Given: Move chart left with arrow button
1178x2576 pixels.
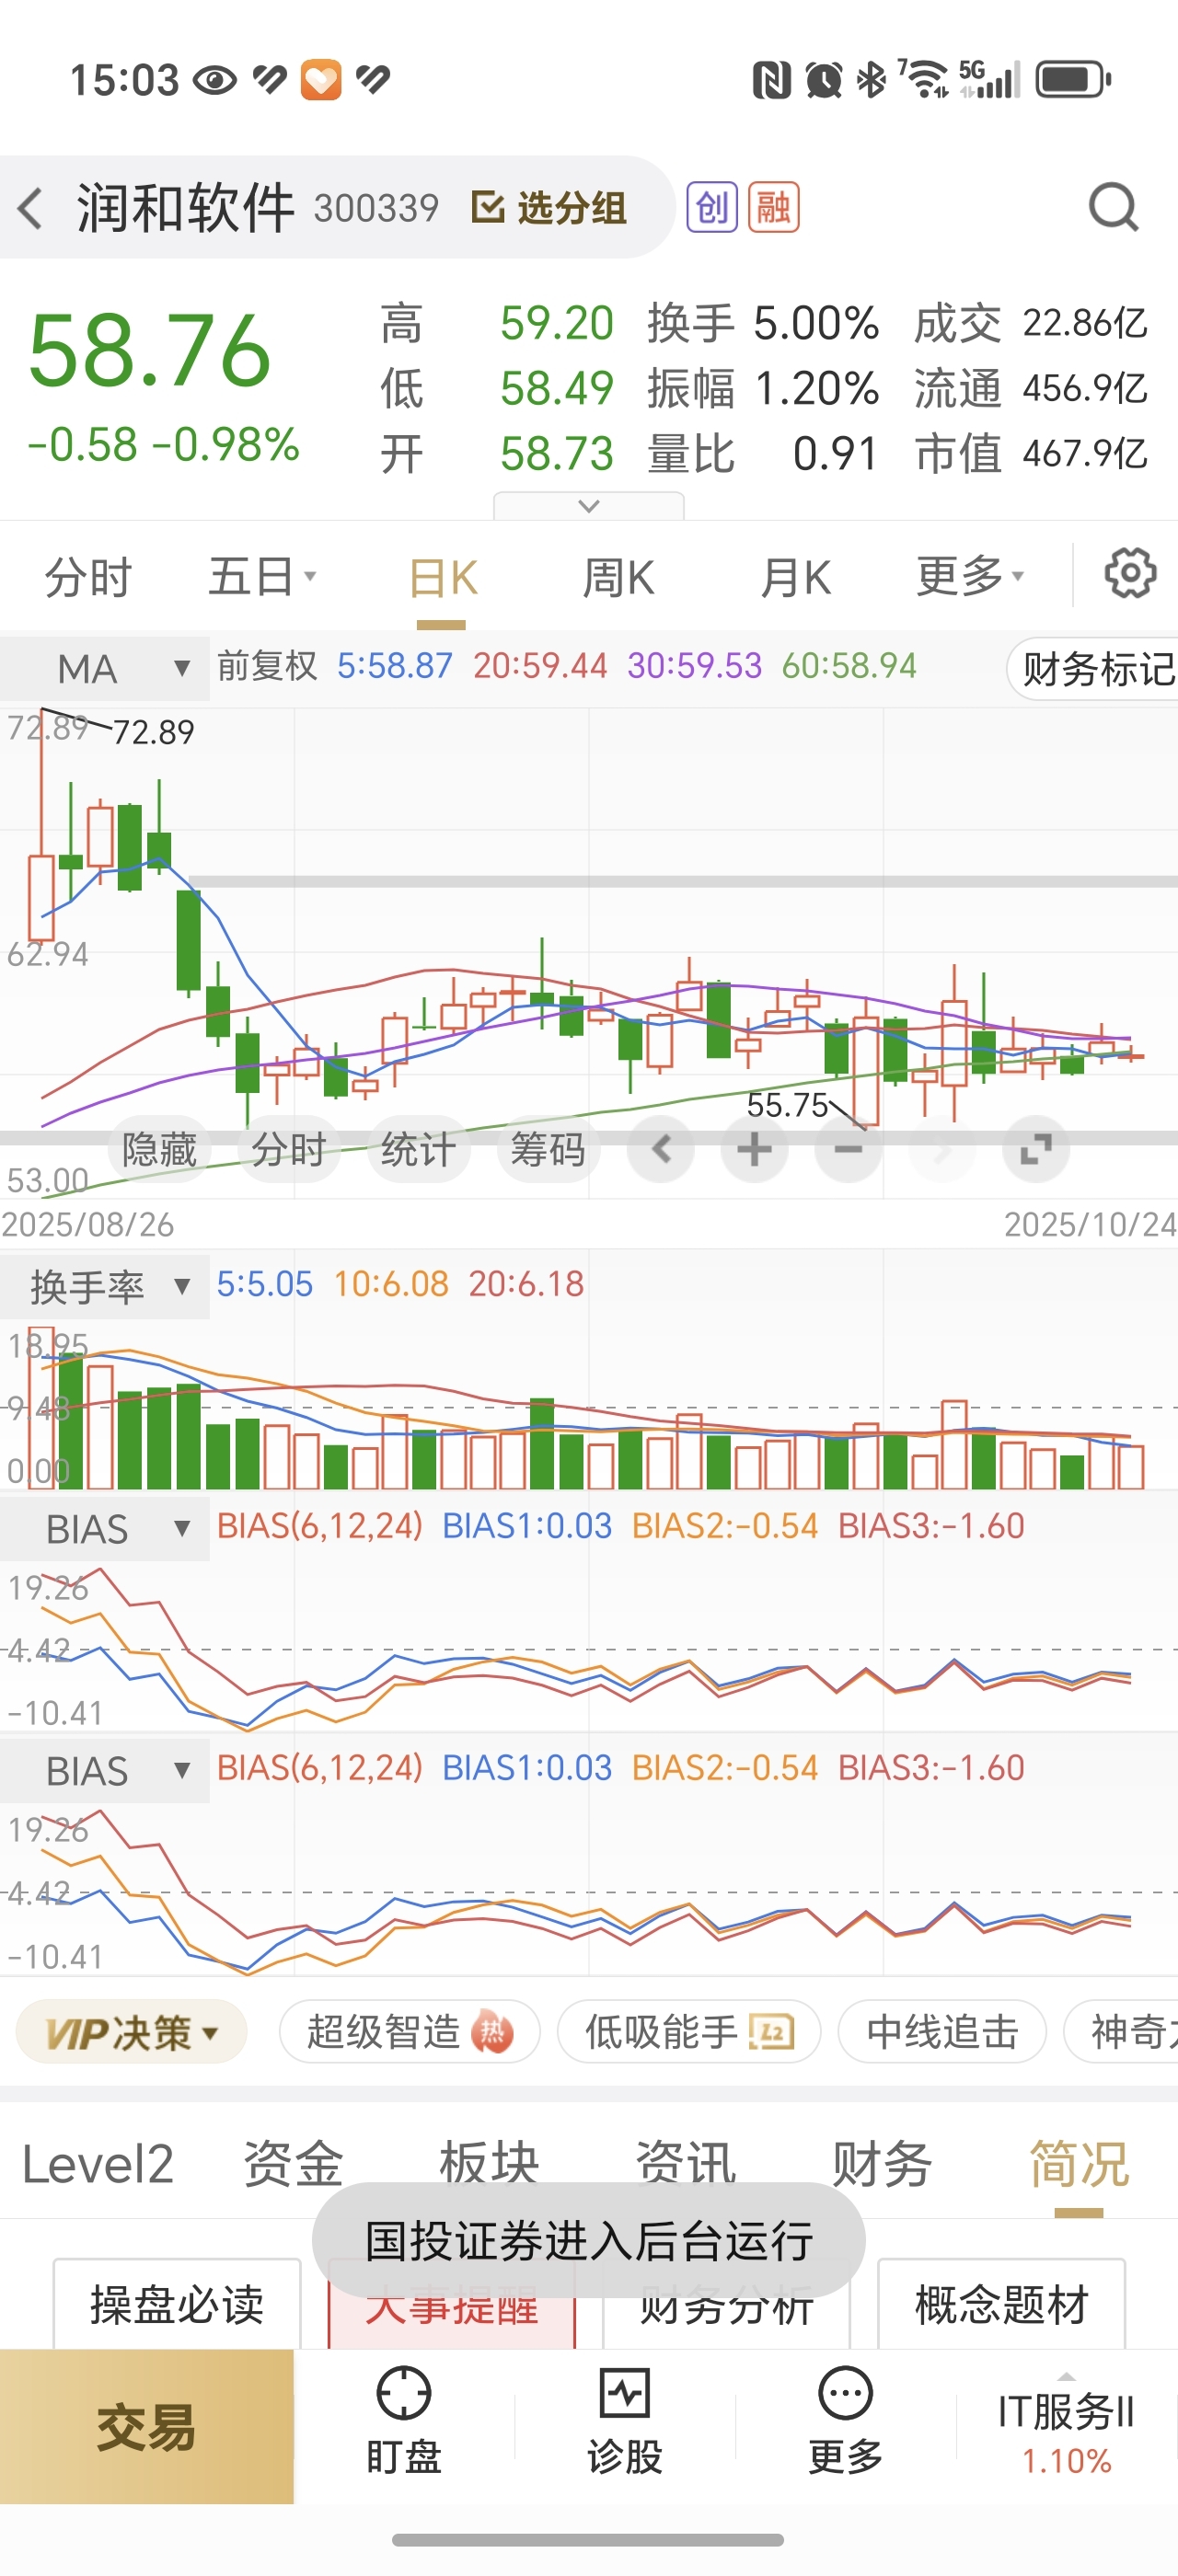Looking at the screenshot, I should (661, 1149).
